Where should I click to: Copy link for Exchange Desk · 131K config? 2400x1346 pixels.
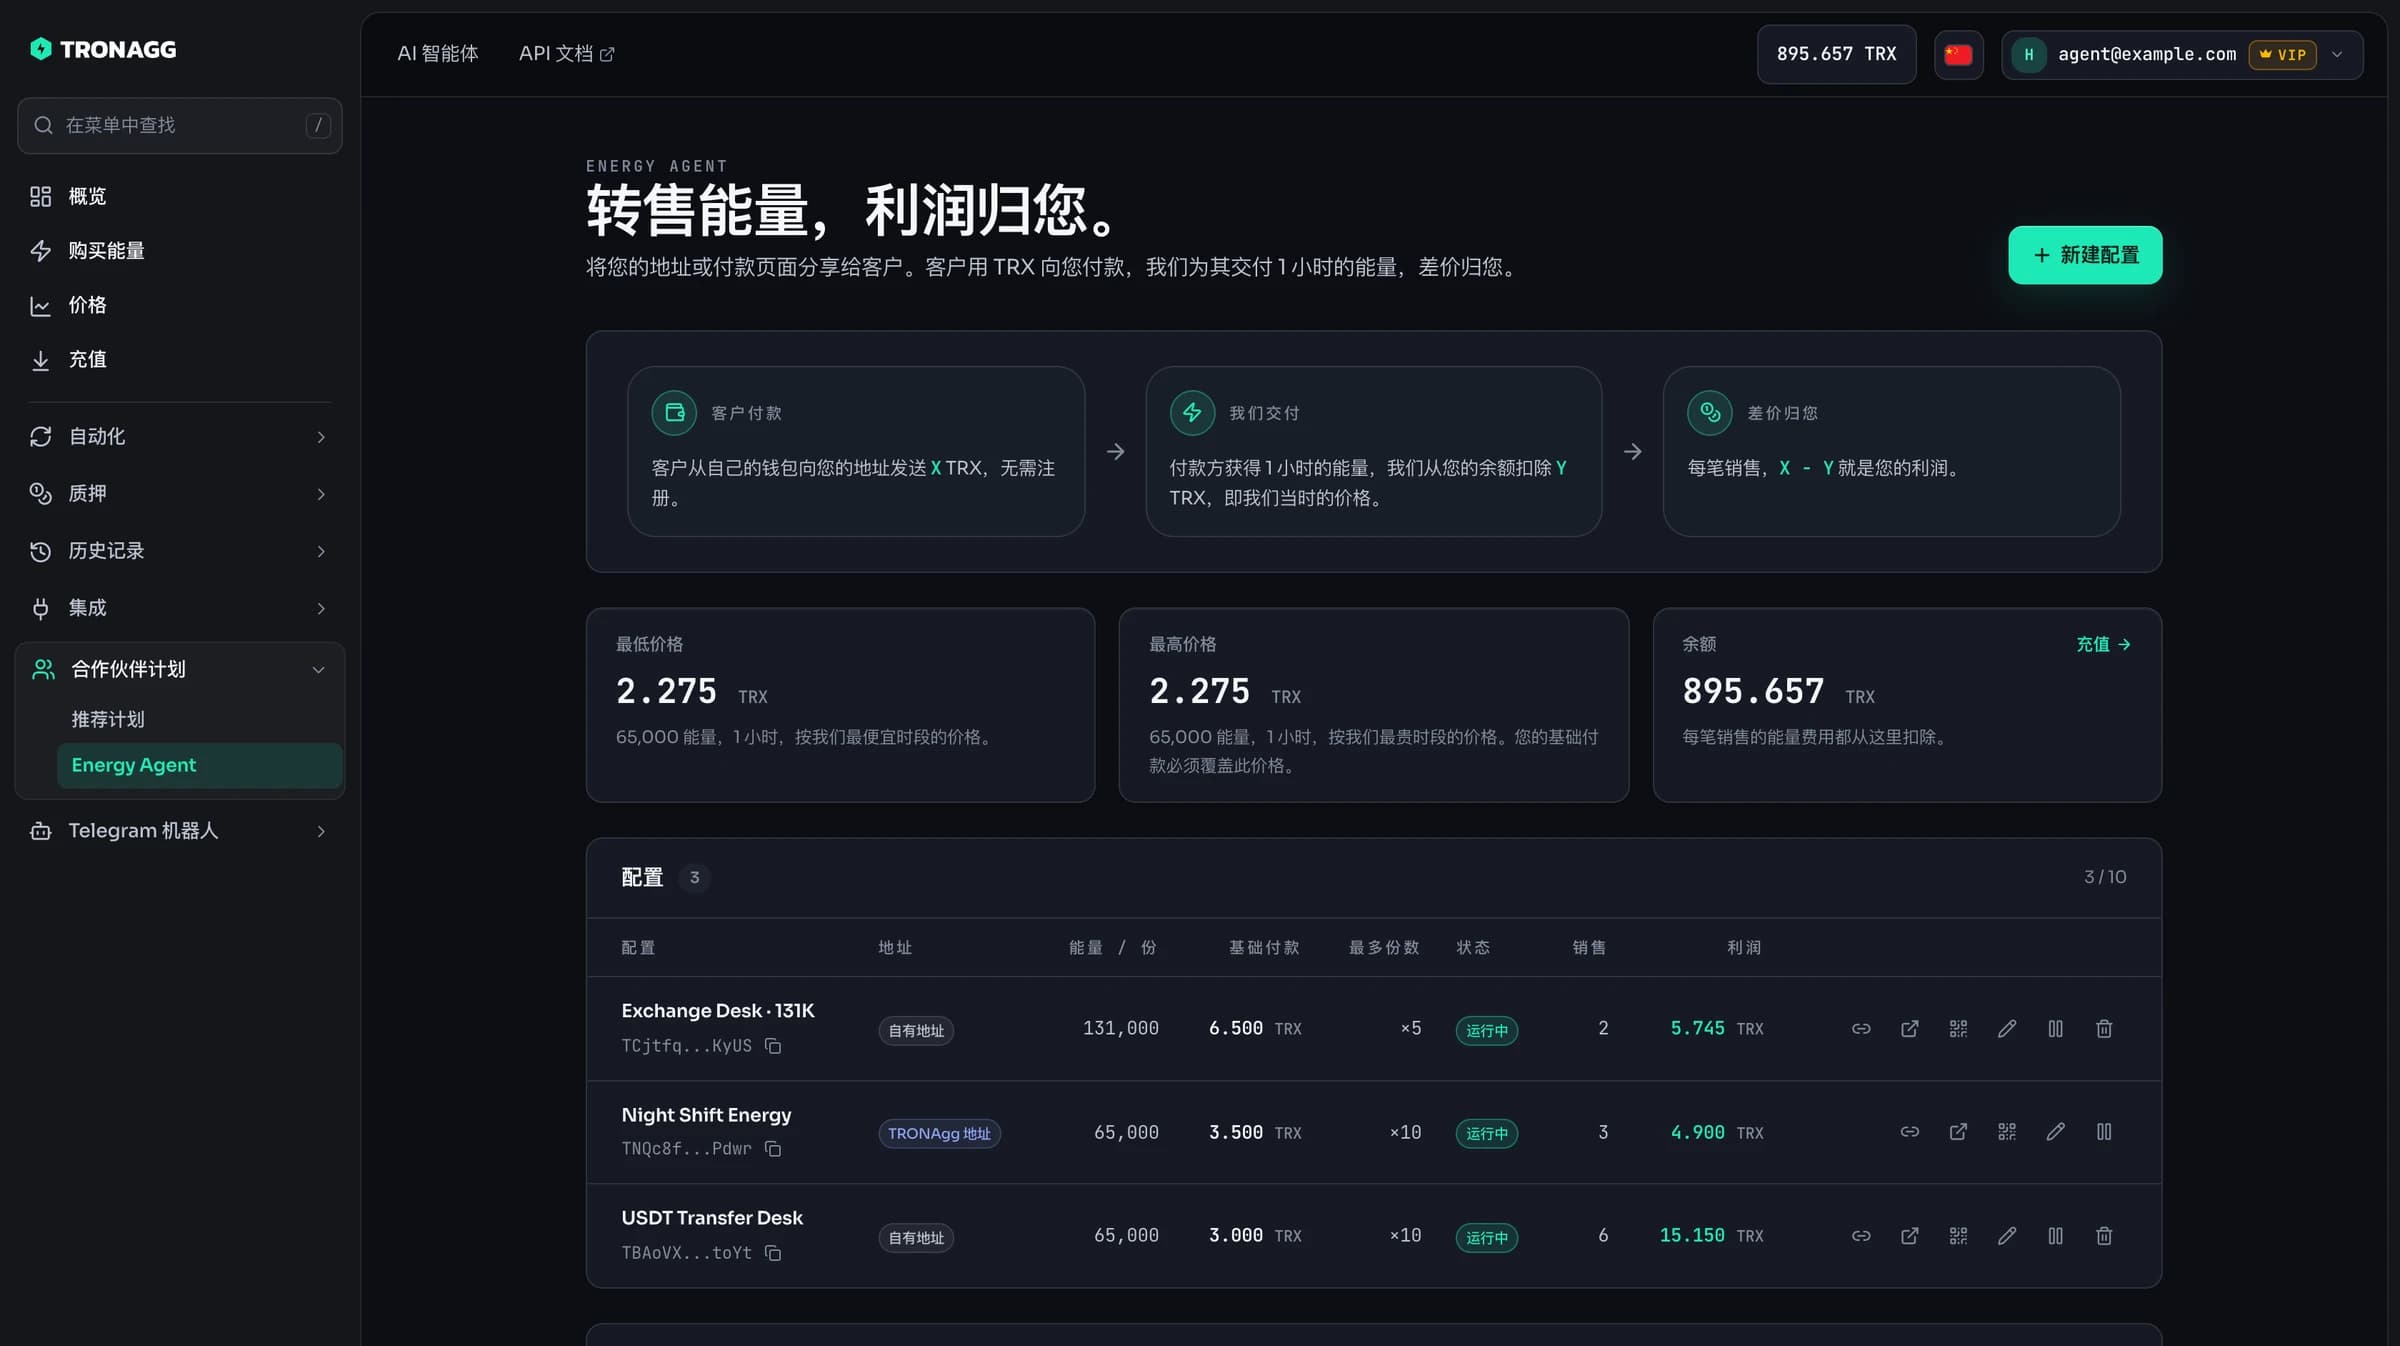[1860, 1029]
